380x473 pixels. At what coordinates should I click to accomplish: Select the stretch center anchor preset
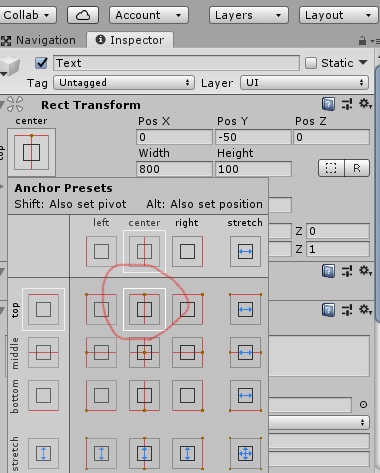pyautogui.click(x=144, y=453)
